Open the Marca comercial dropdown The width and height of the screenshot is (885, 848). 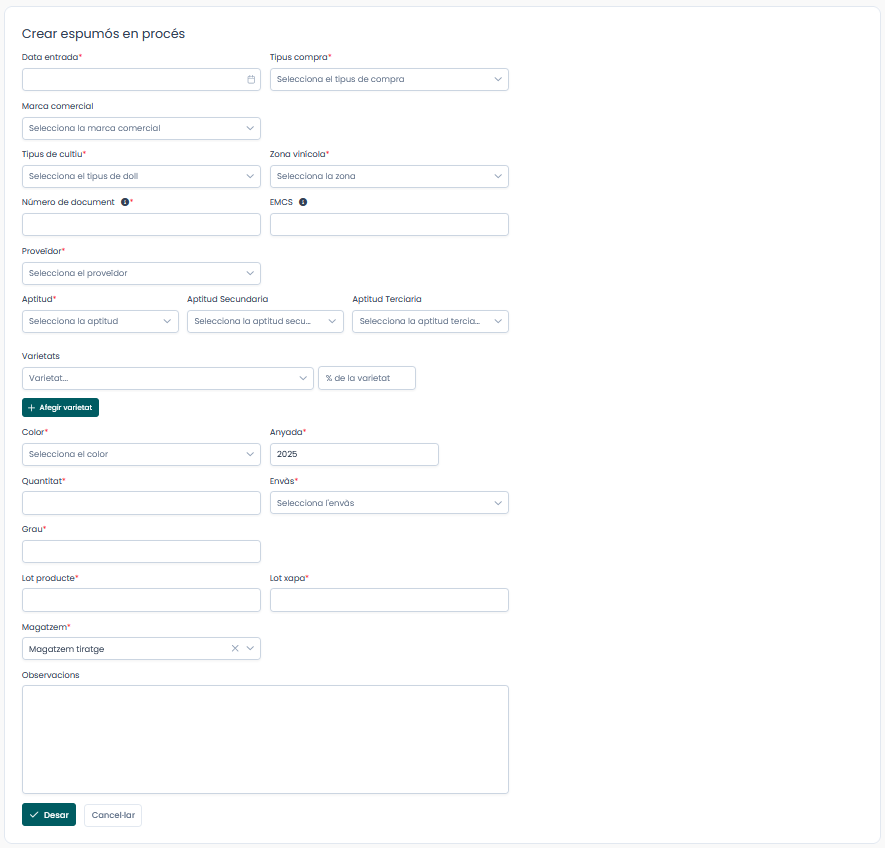pyautogui.click(x=141, y=128)
